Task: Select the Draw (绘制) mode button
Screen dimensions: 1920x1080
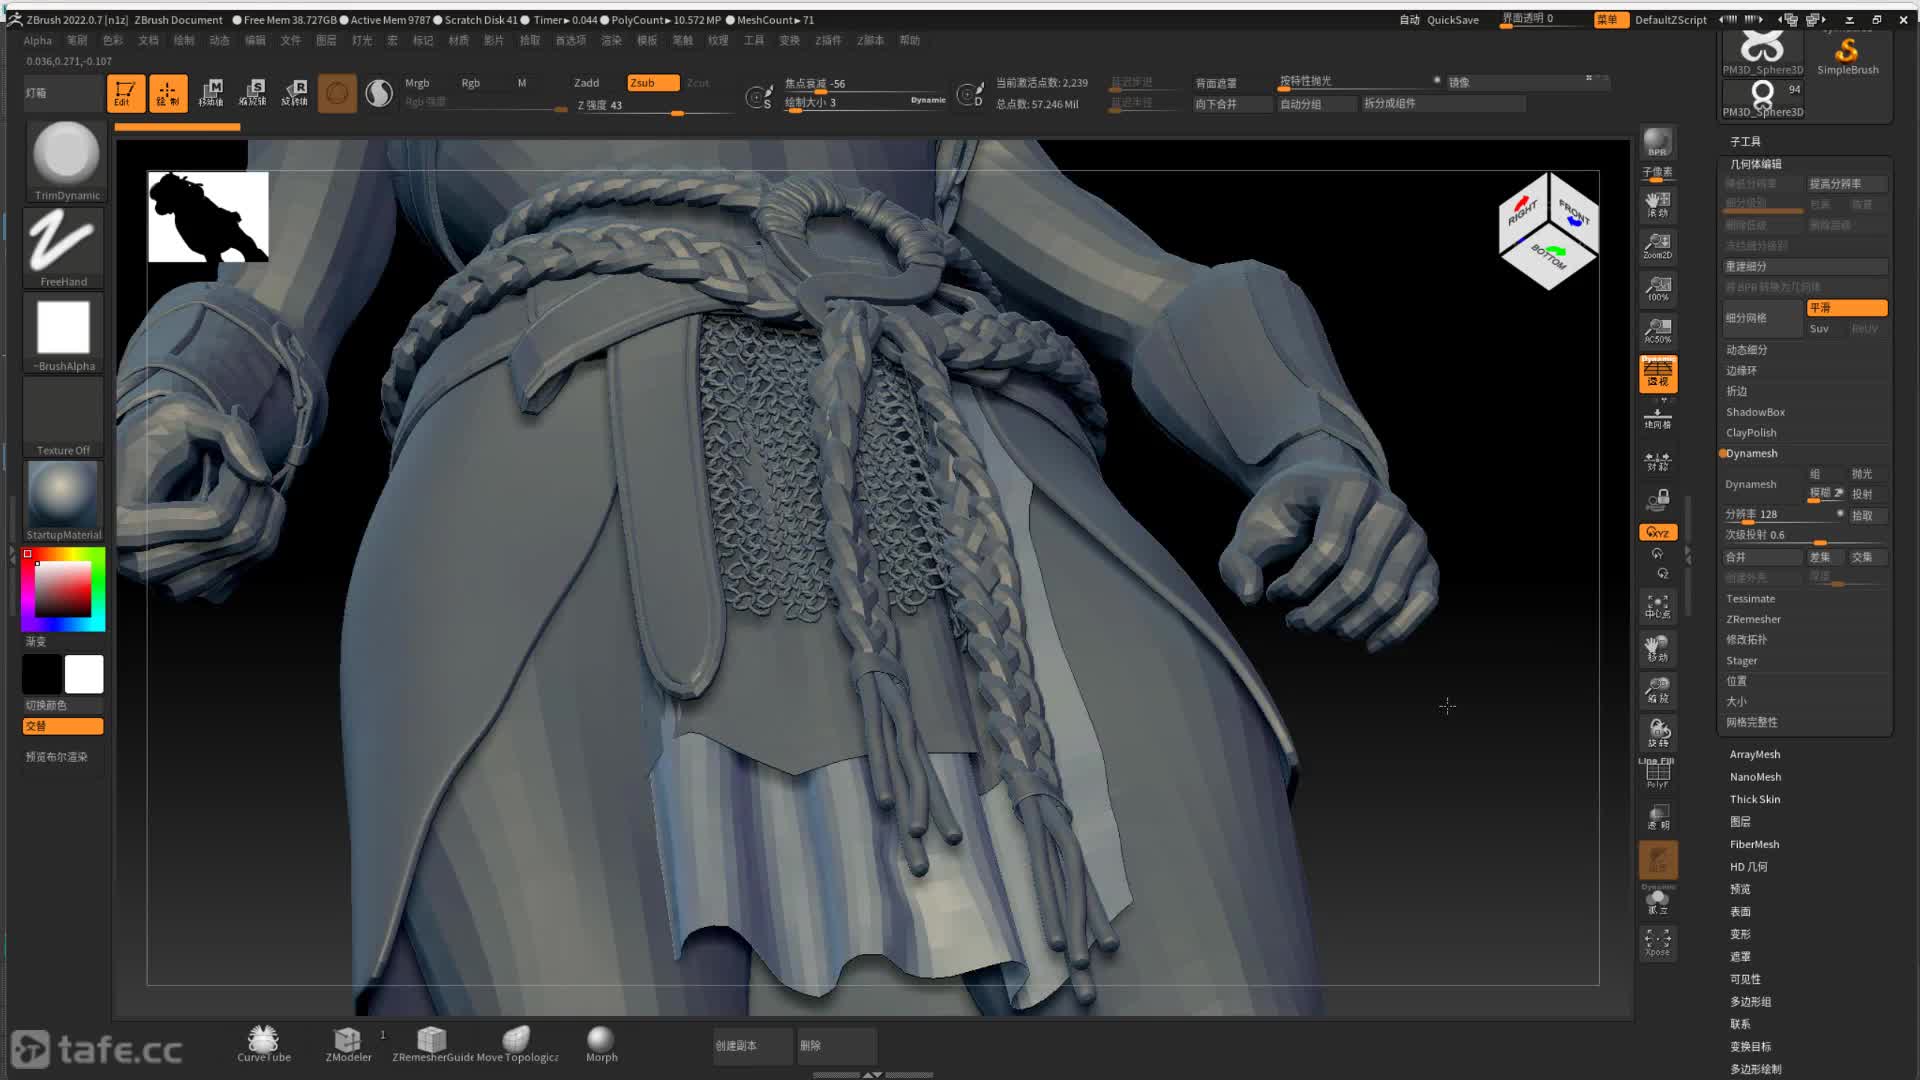Action: coord(168,93)
